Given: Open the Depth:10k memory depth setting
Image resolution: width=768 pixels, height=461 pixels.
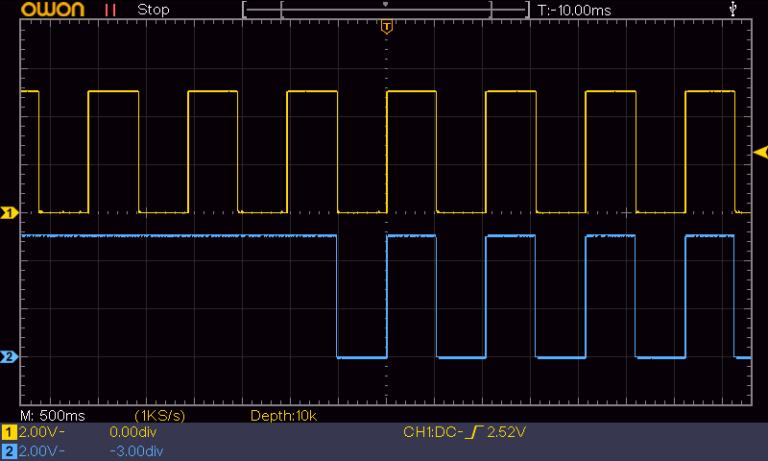Looking at the screenshot, I should tap(283, 414).
